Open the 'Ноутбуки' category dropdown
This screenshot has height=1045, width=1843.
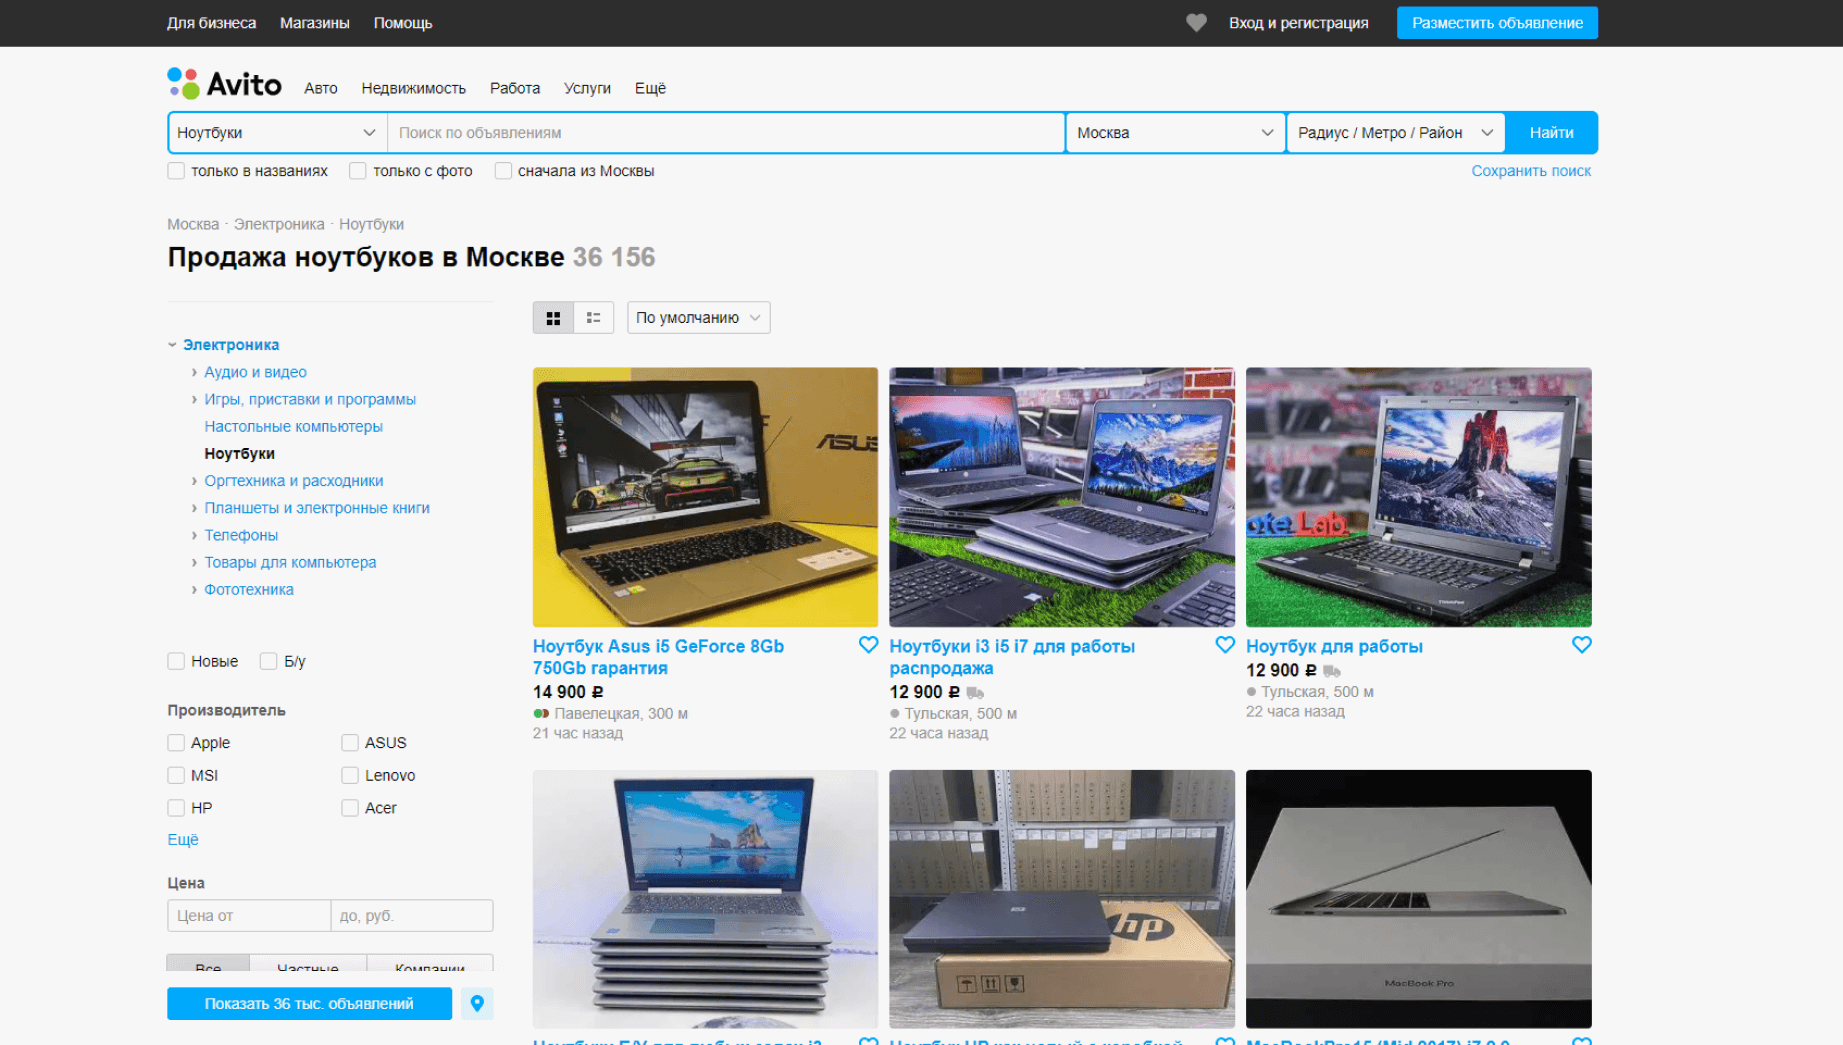pos(276,133)
